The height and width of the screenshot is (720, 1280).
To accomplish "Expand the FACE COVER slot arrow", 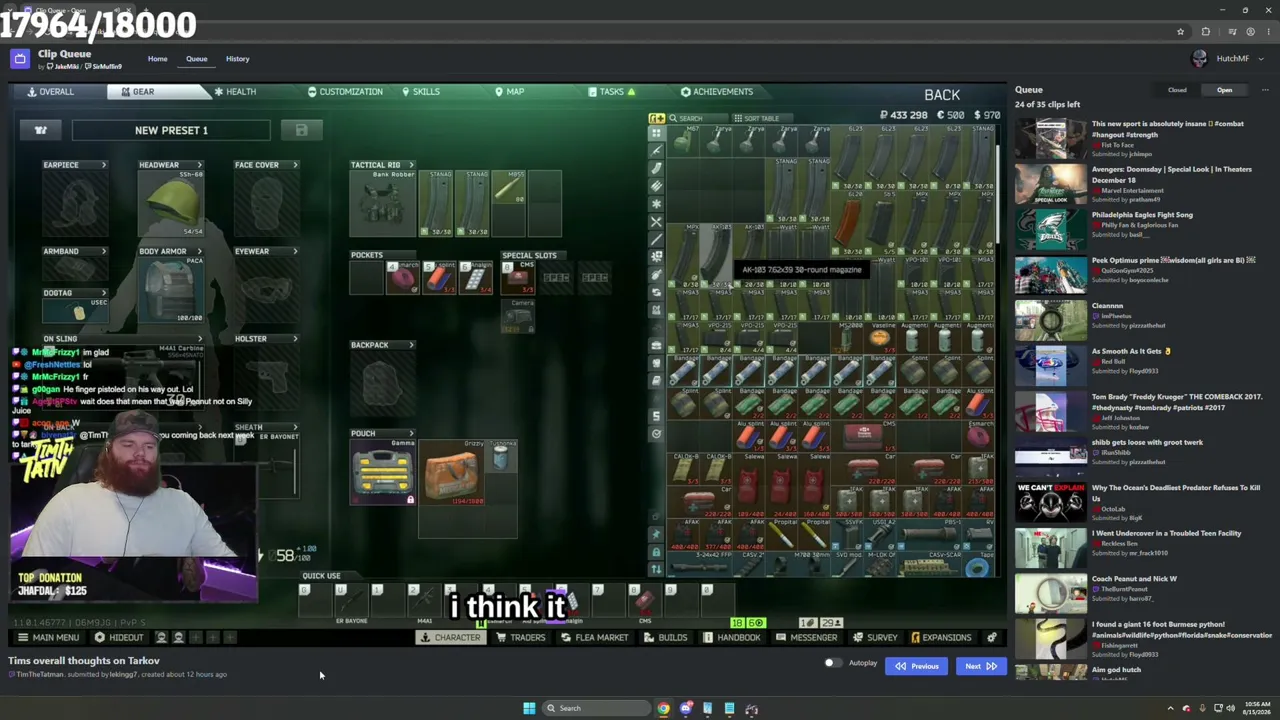I will pos(295,165).
